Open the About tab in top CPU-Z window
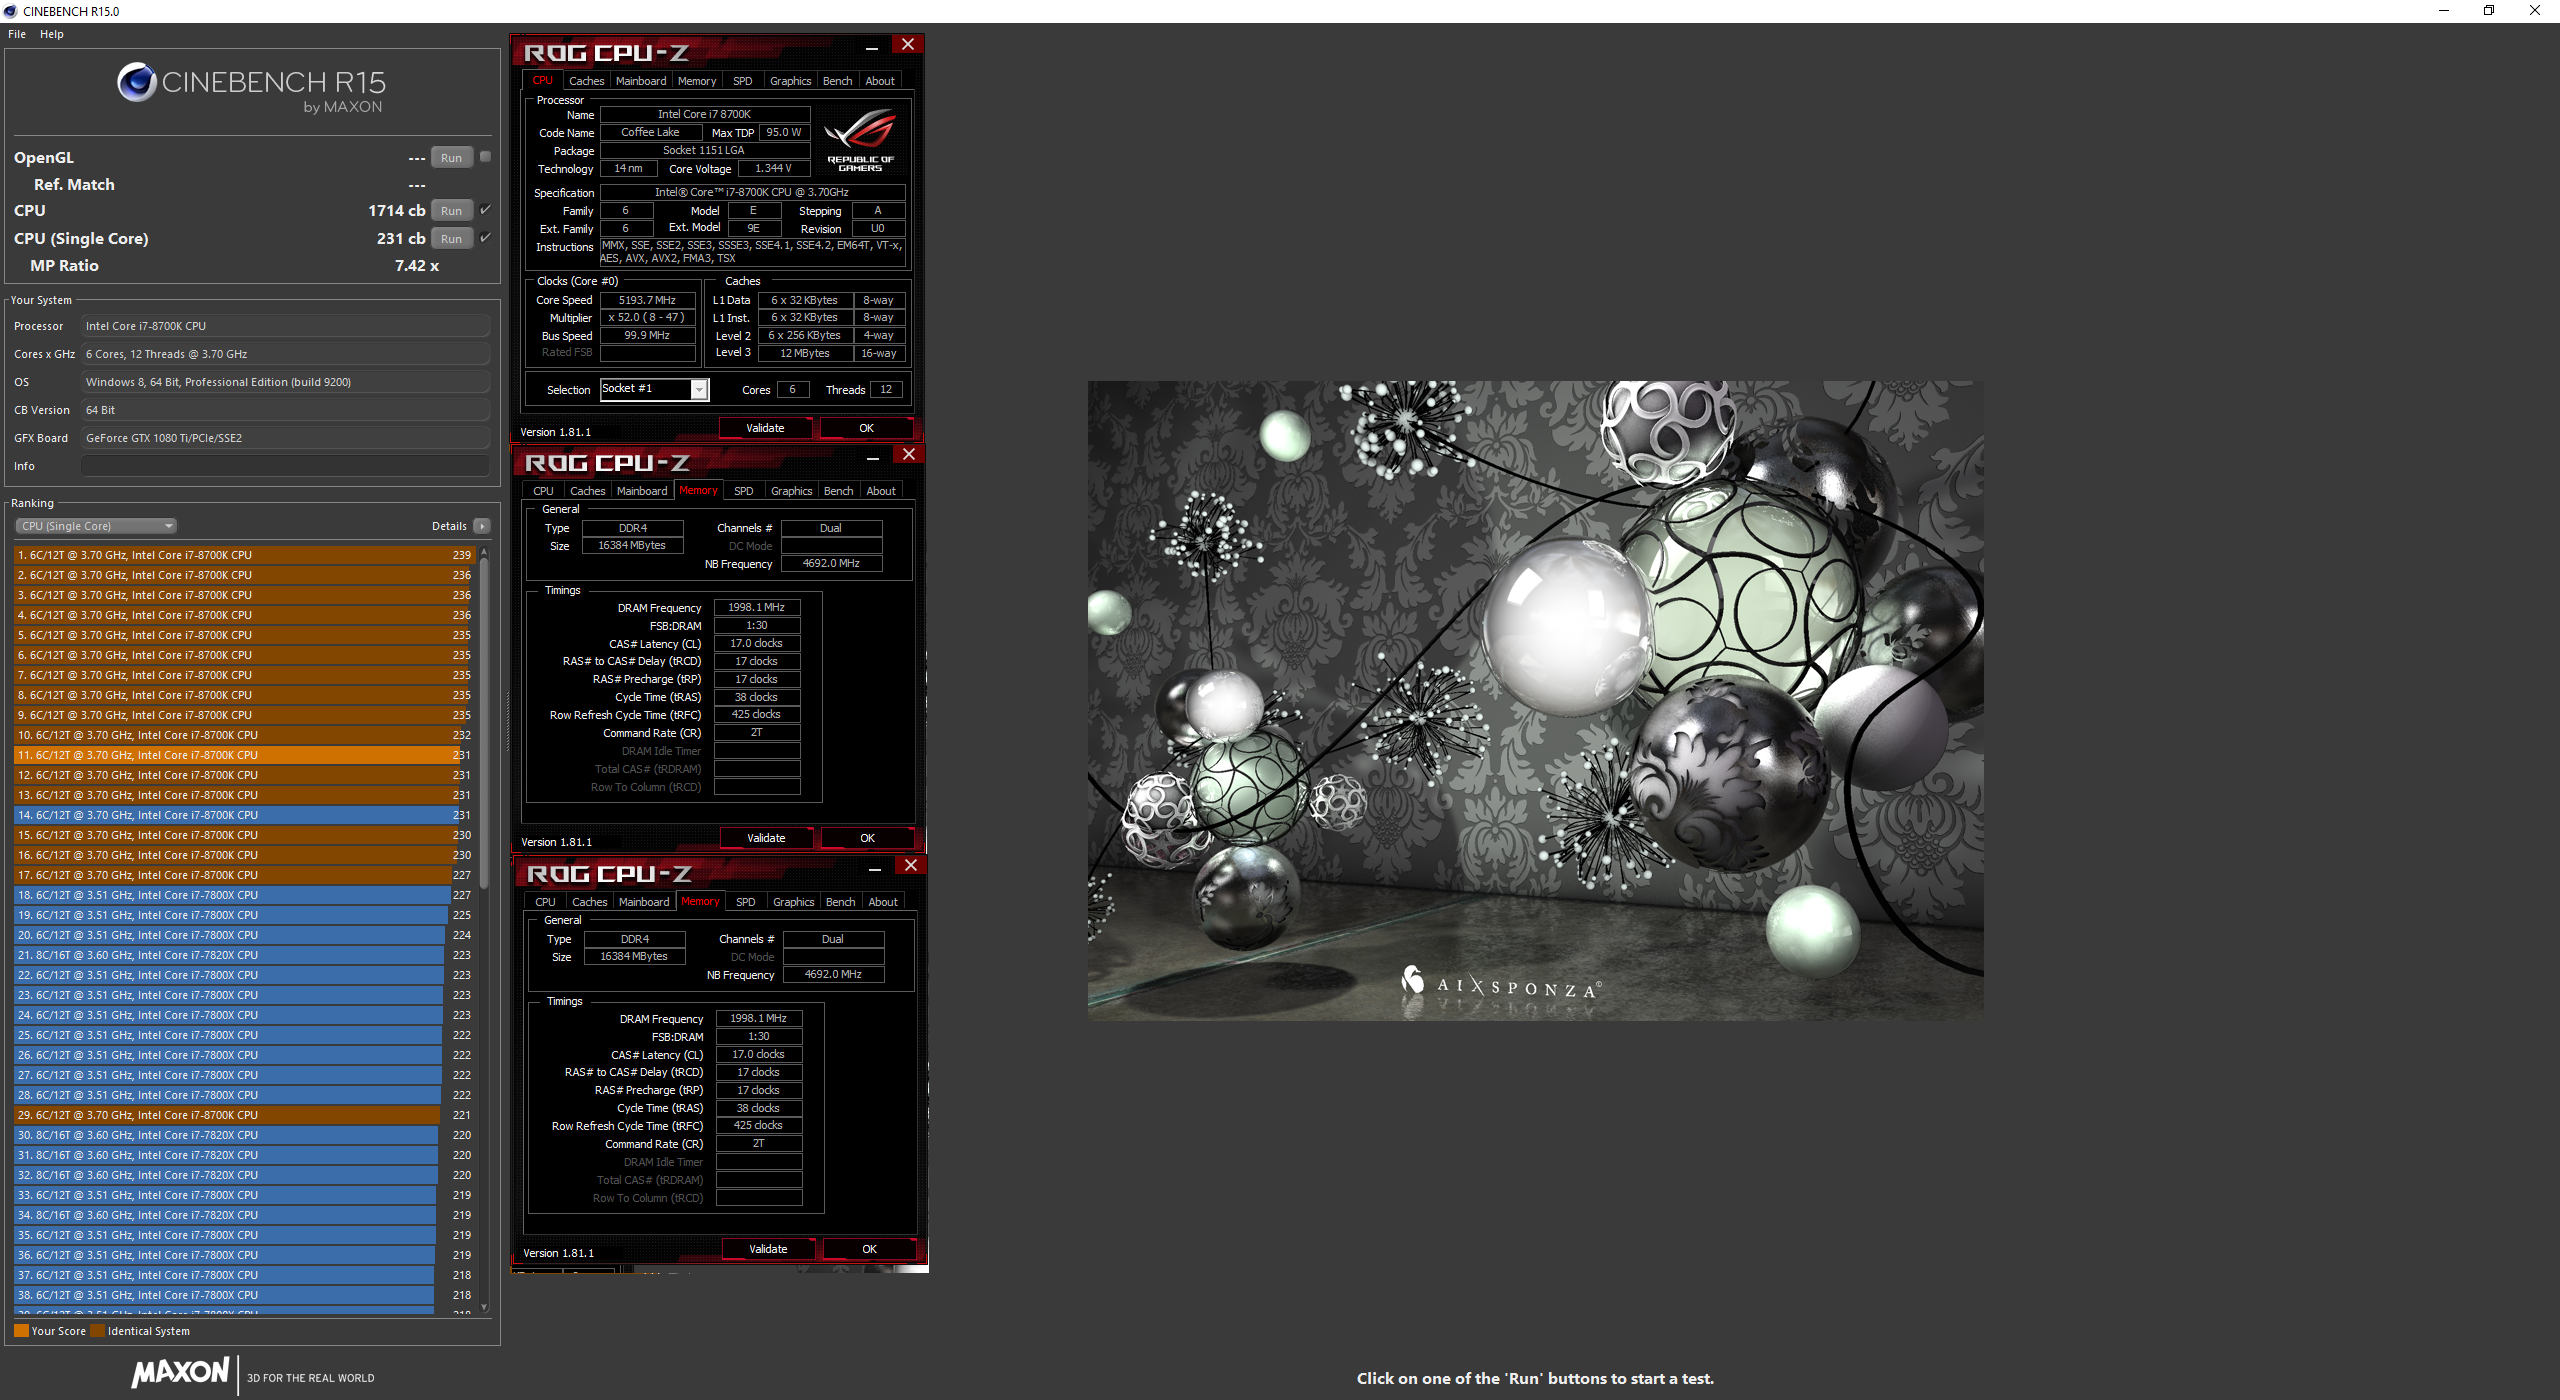 click(x=880, y=81)
